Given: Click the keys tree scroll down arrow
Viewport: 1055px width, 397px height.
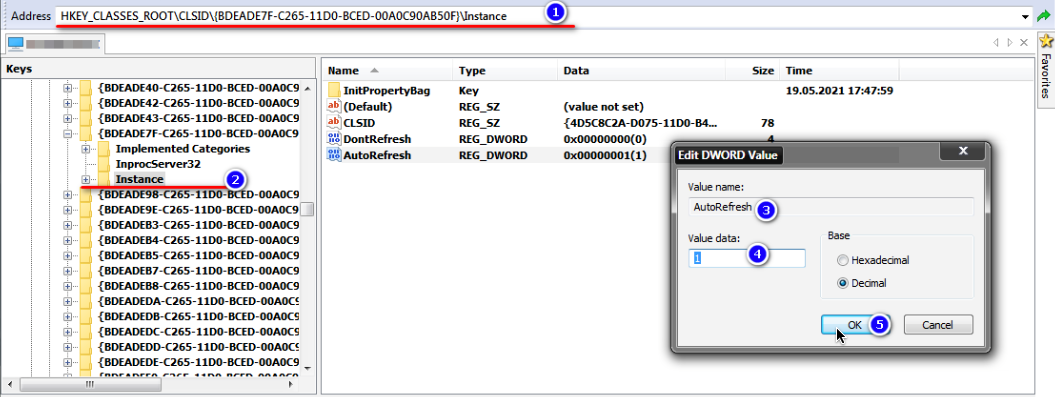Looking at the screenshot, I should point(307,368).
